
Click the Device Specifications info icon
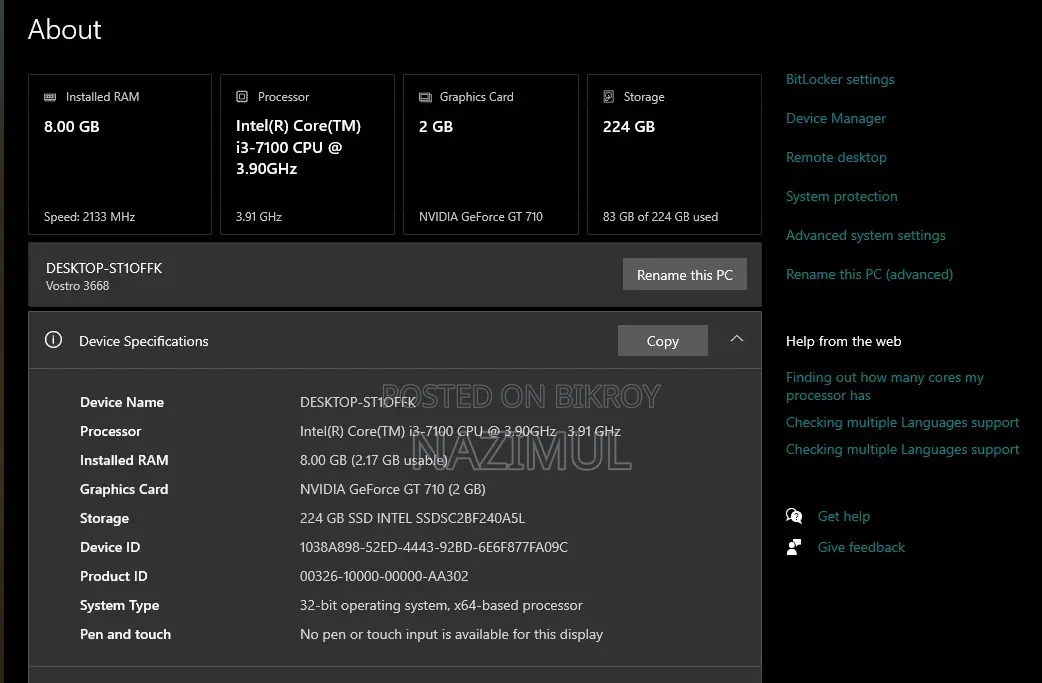tap(53, 340)
